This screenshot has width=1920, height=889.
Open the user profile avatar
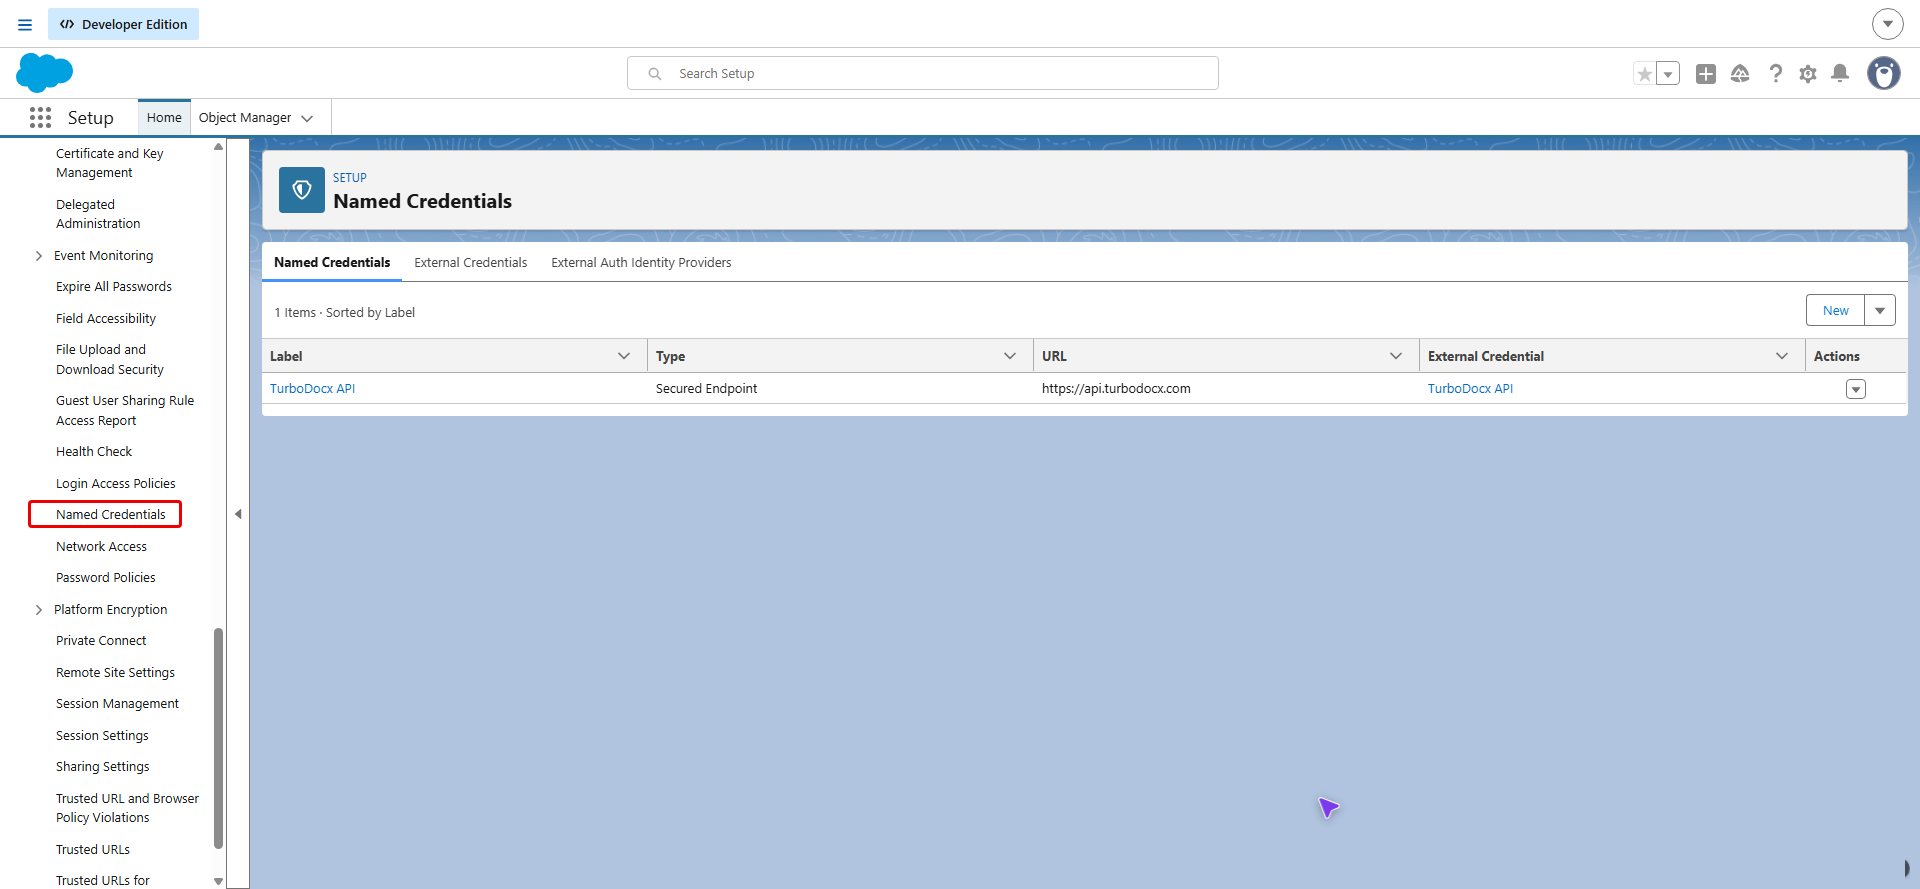click(x=1884, y=73)
